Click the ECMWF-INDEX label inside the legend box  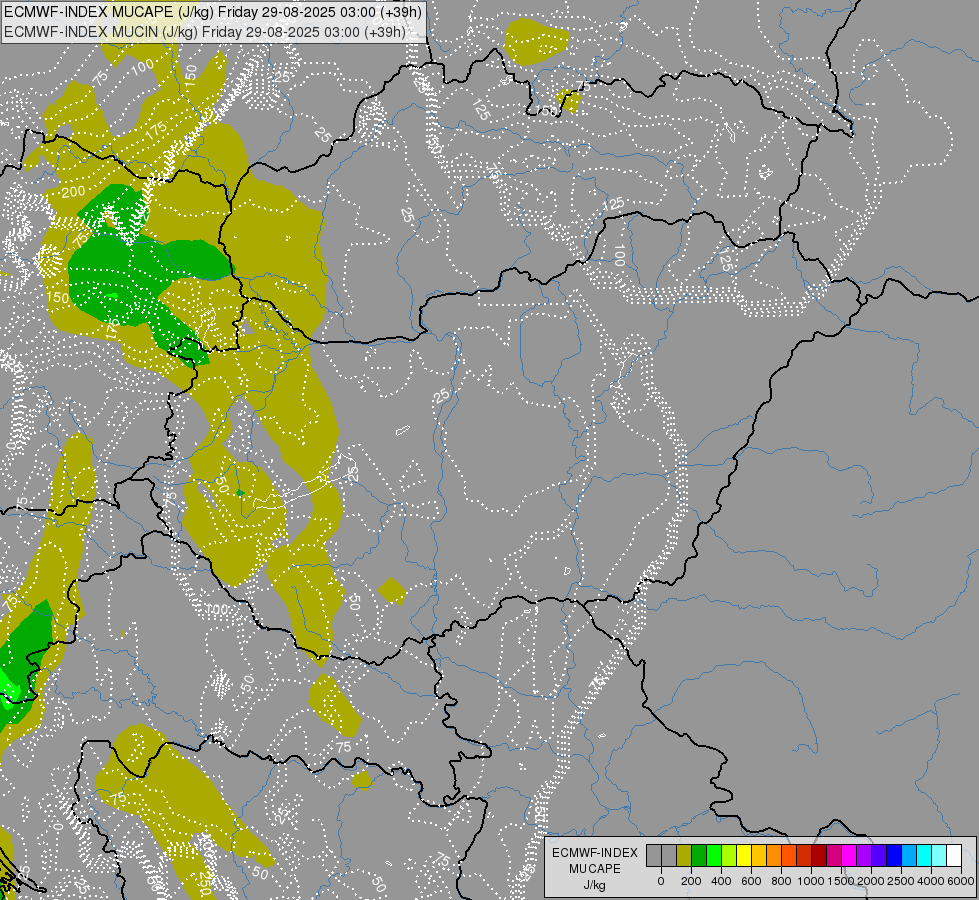595,853
